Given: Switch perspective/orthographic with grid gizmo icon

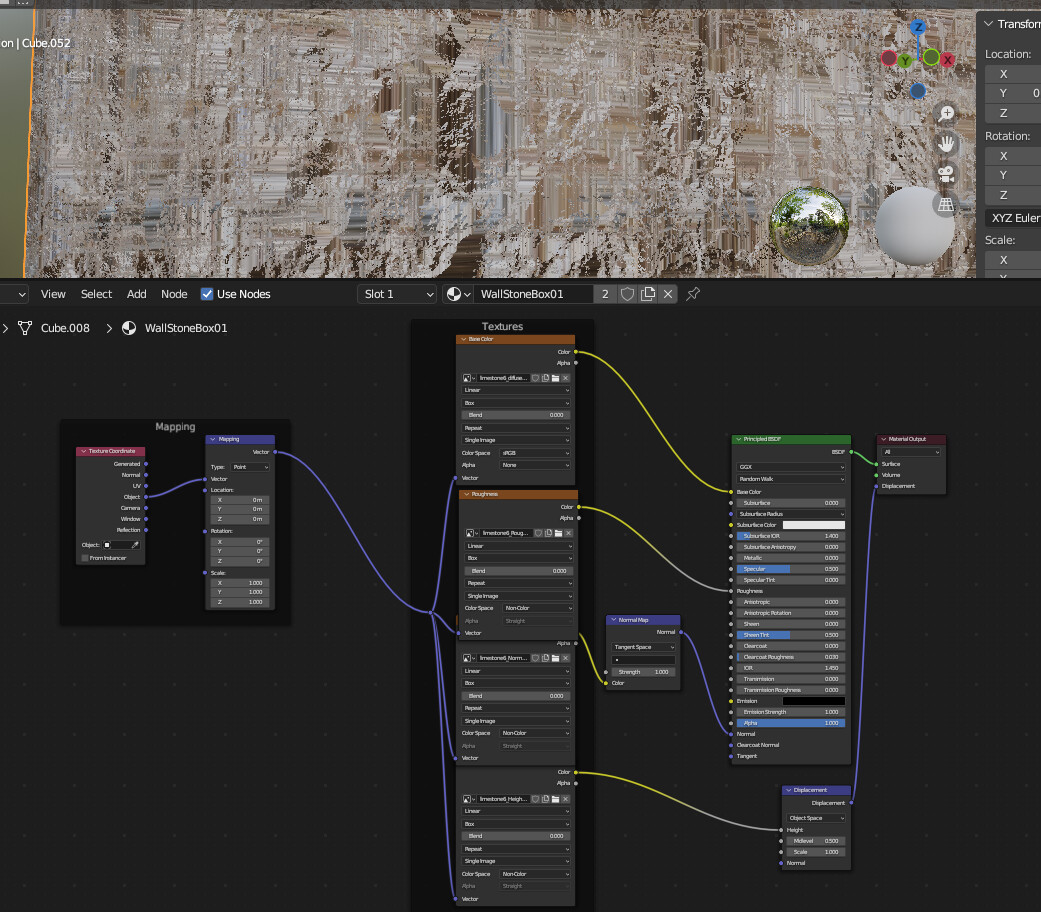Looking at the screenshot, I should (x=946, y=204).
